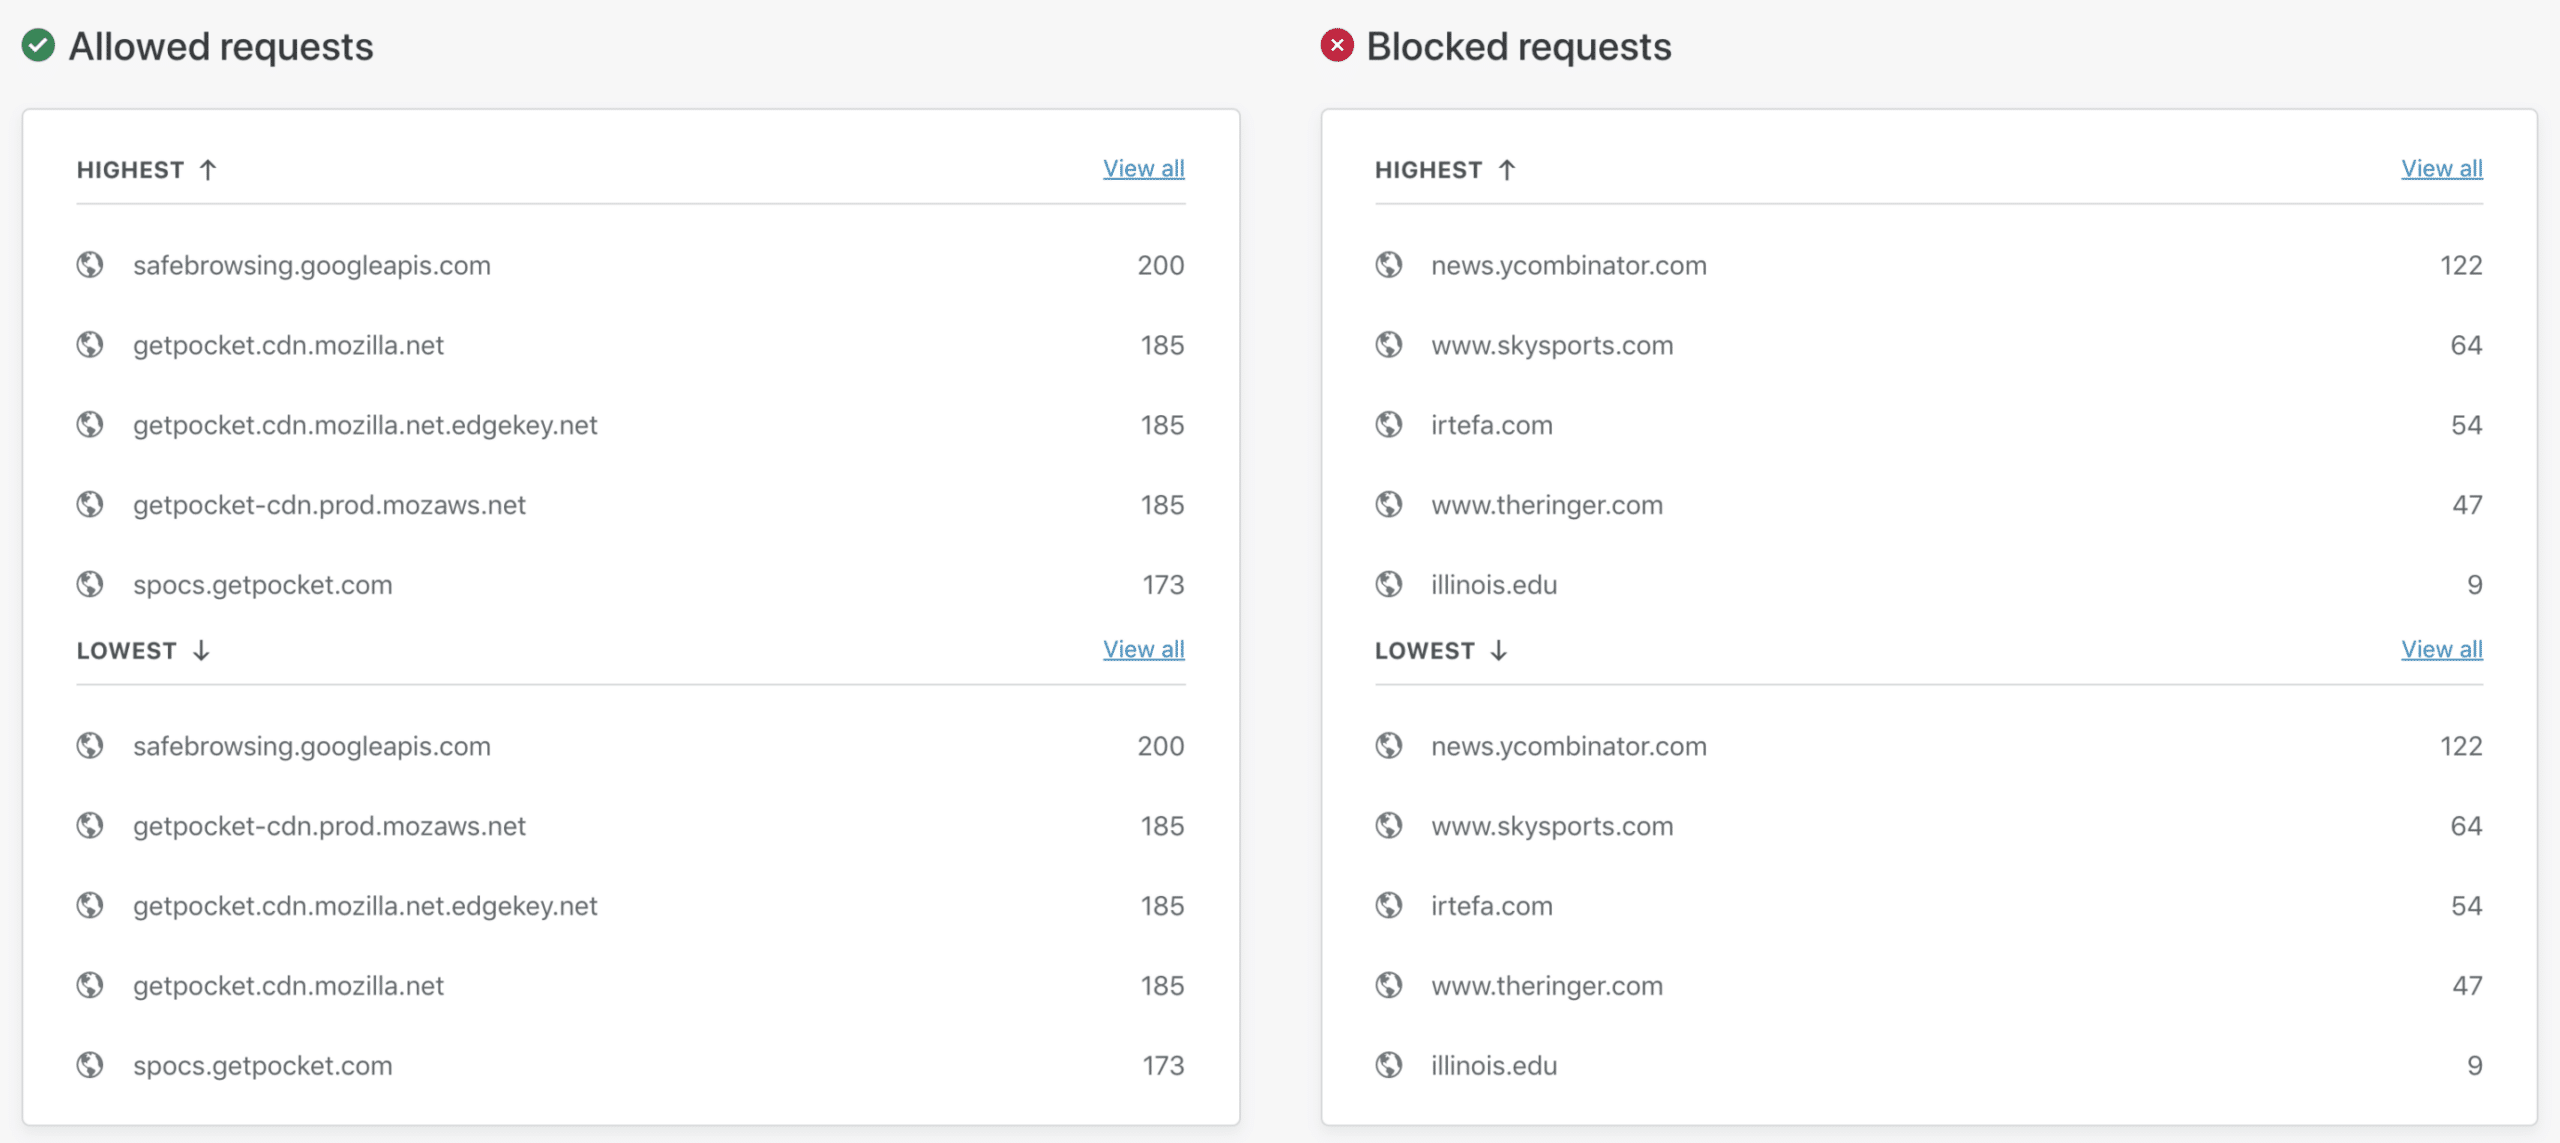Click the green check icon beside Allowed requests
Image resolution: width=2560 pixels, height=1143 pixels.
coord(38,46)
